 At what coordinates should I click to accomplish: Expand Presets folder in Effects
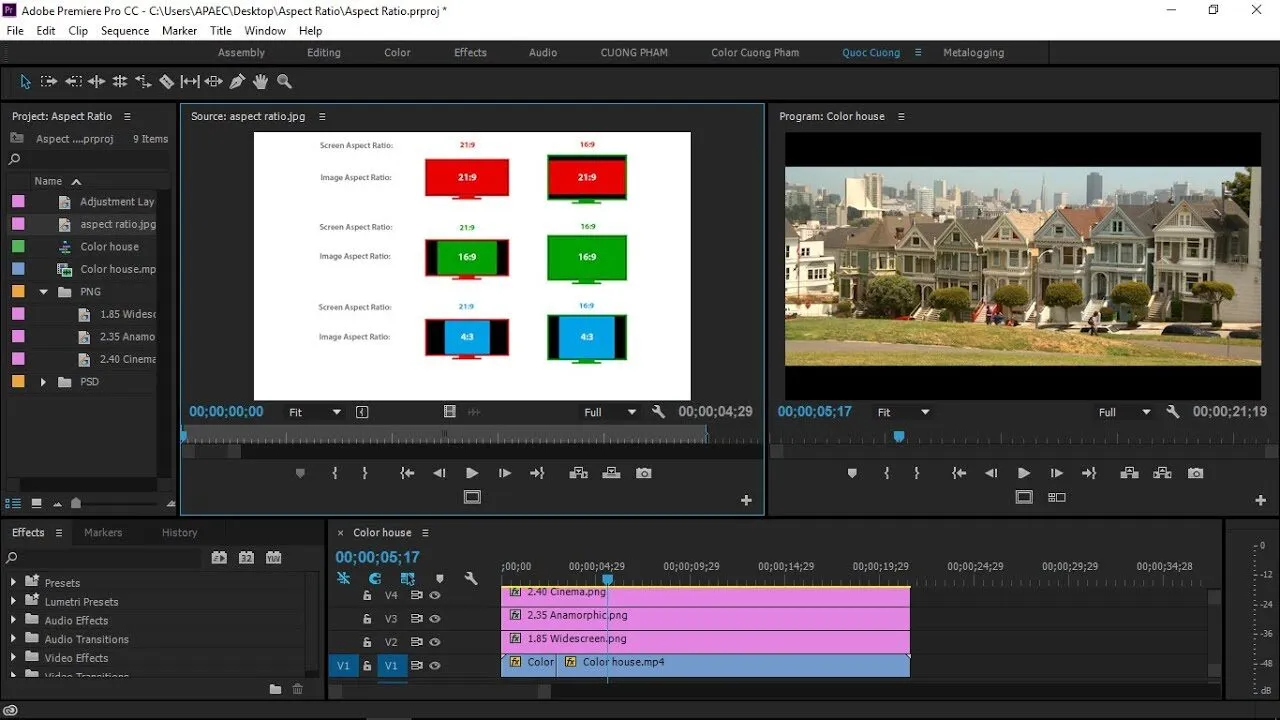[13, 583]
